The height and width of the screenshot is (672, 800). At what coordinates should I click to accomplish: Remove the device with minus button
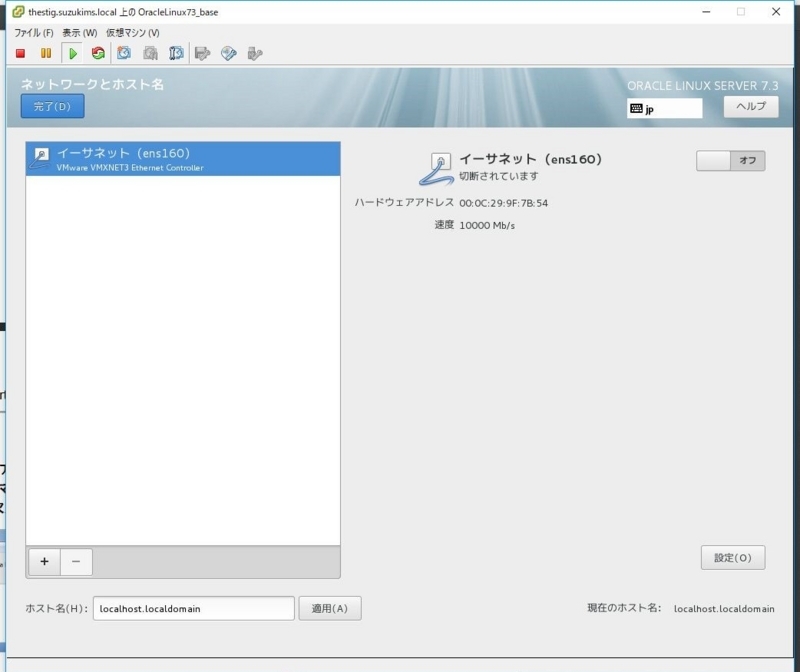click(76, 562)
